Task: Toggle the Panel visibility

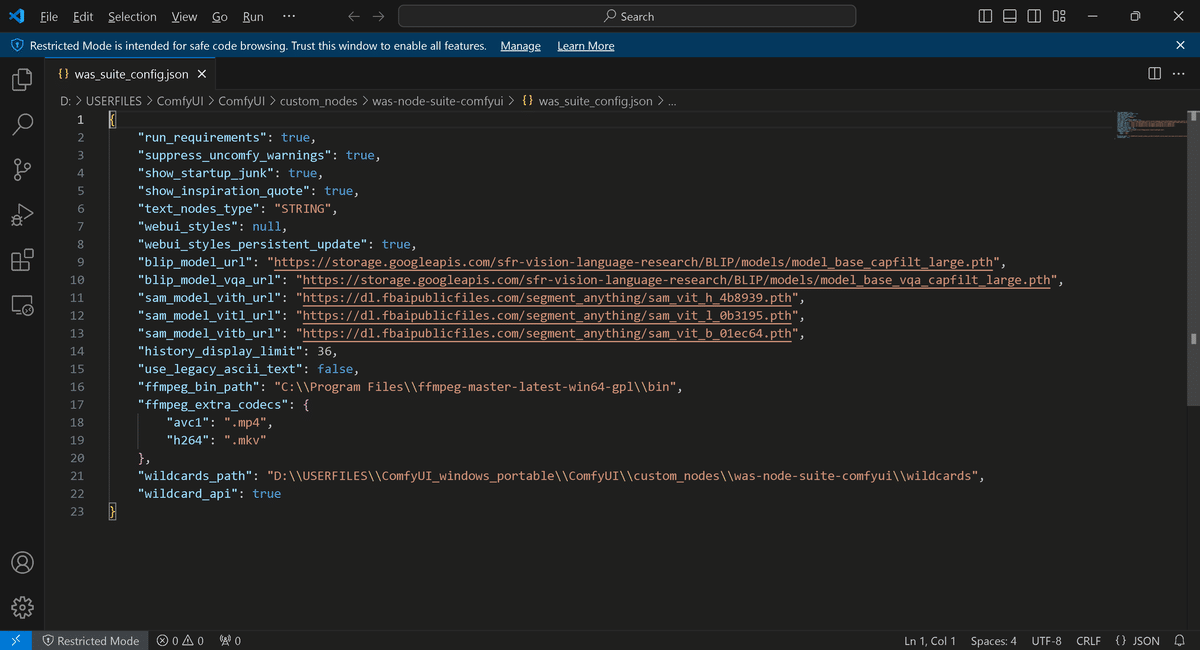Action: click(x=1009, y=16)
